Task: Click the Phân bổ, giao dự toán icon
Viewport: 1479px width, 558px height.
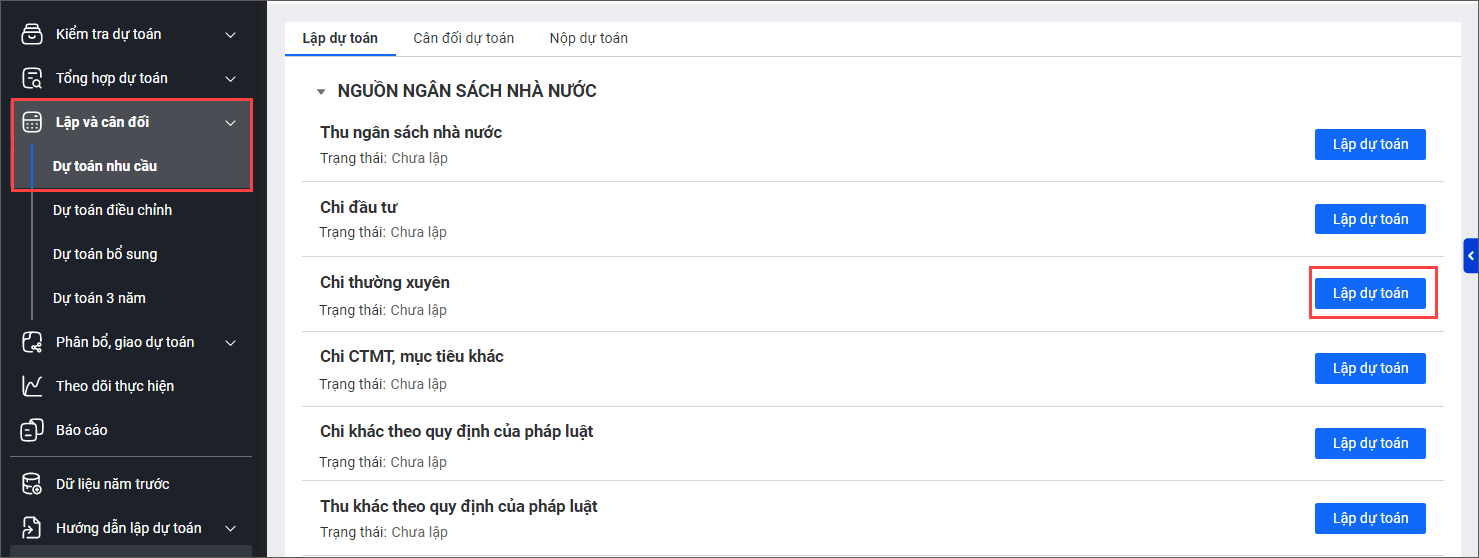Action: coord(33,342)
